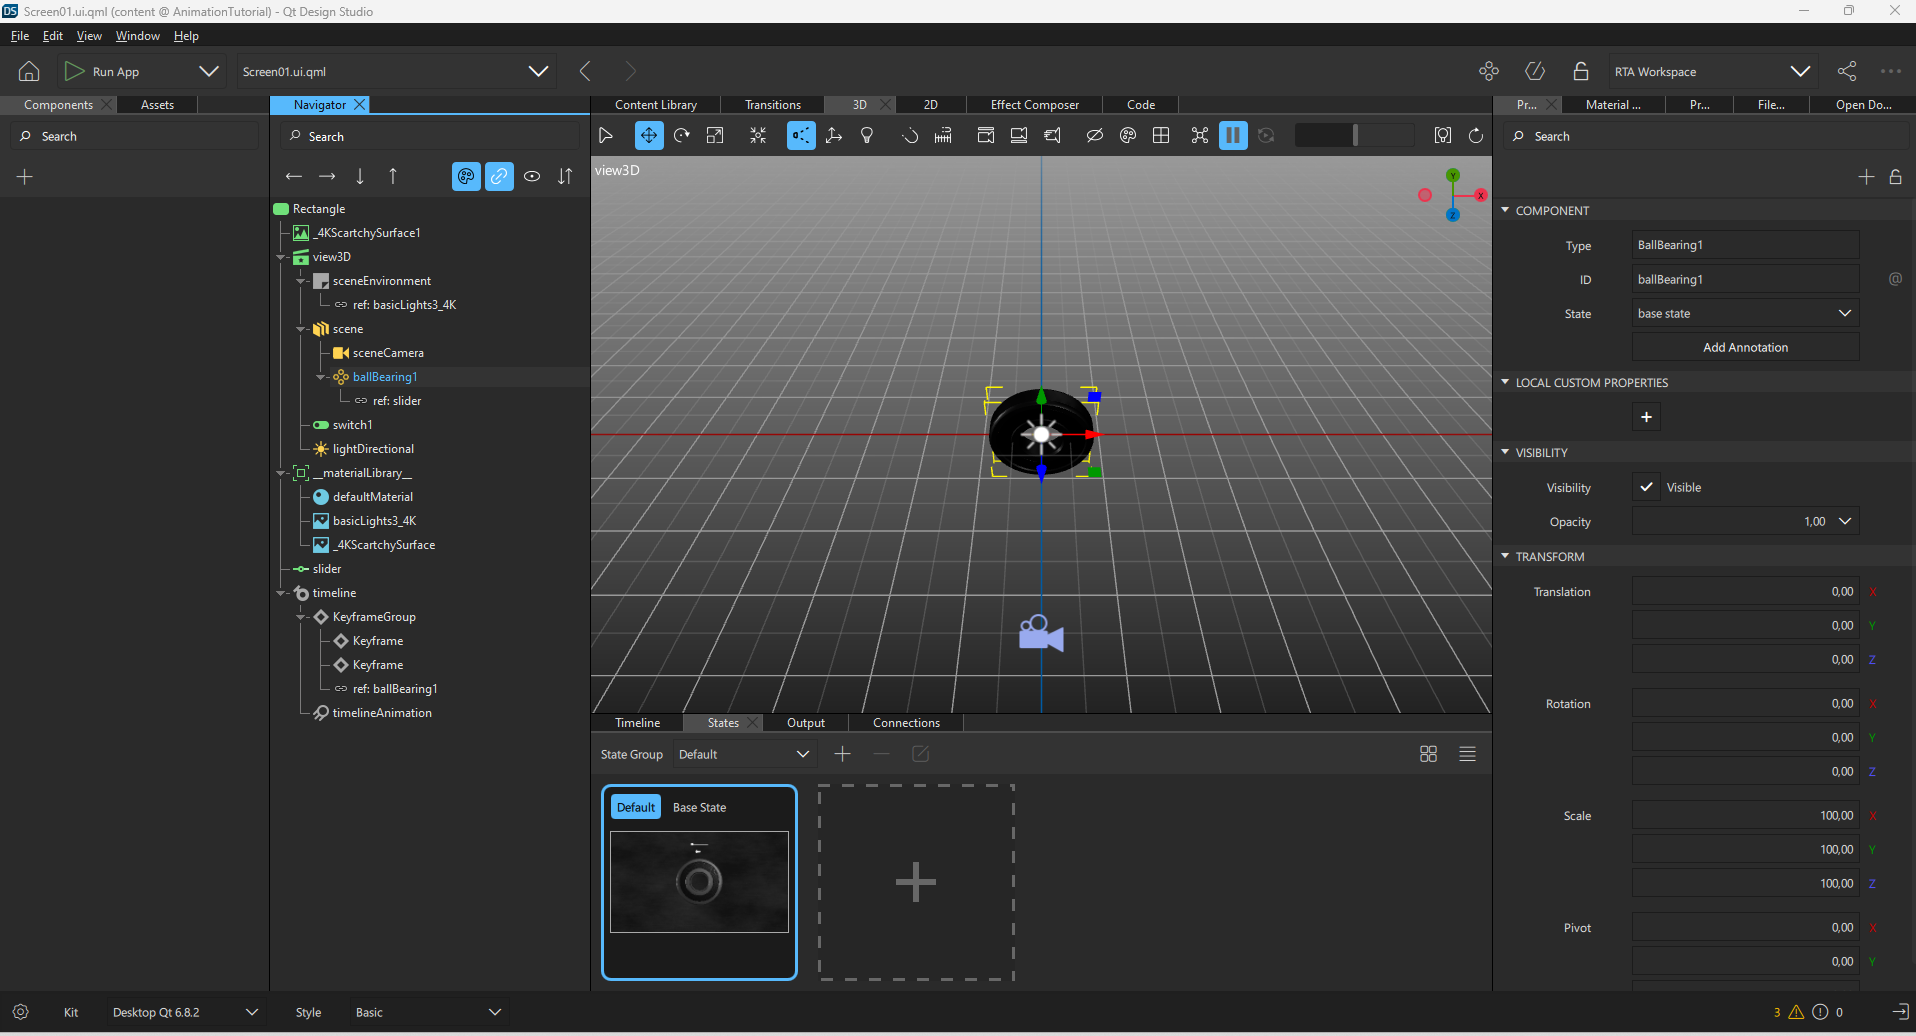Open the Window menu
1916x1036 pixels.
point(137,36)
